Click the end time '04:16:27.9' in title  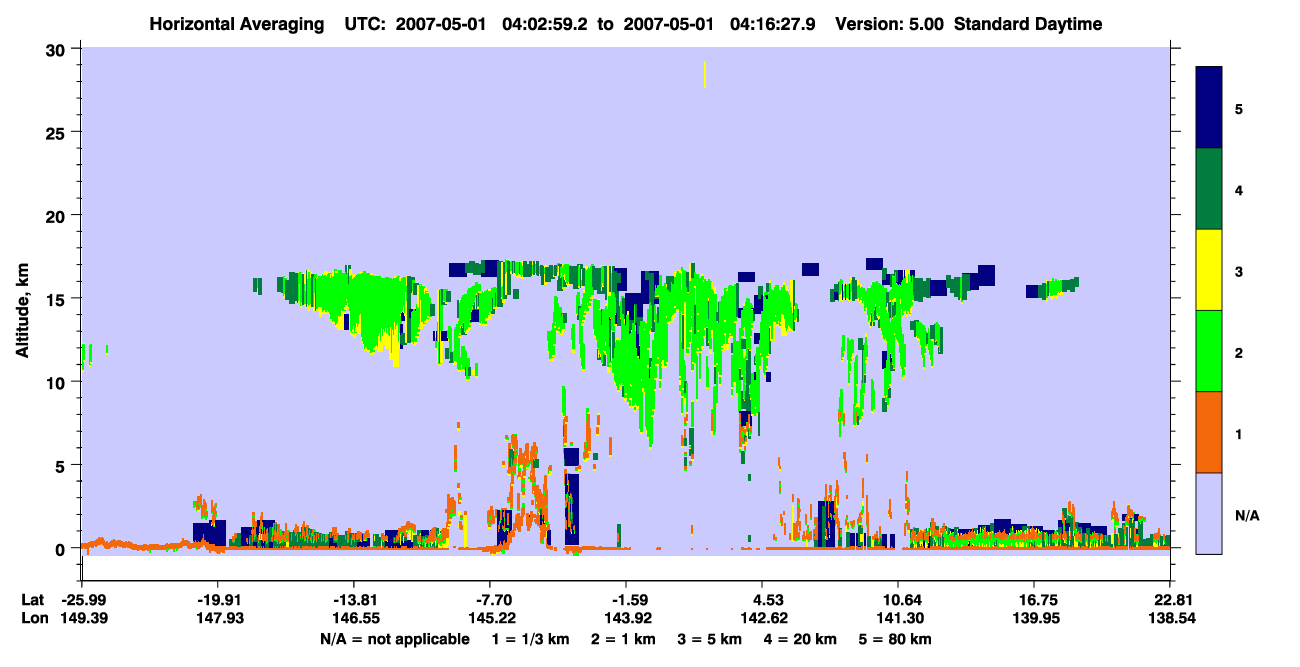pos(771,24)
